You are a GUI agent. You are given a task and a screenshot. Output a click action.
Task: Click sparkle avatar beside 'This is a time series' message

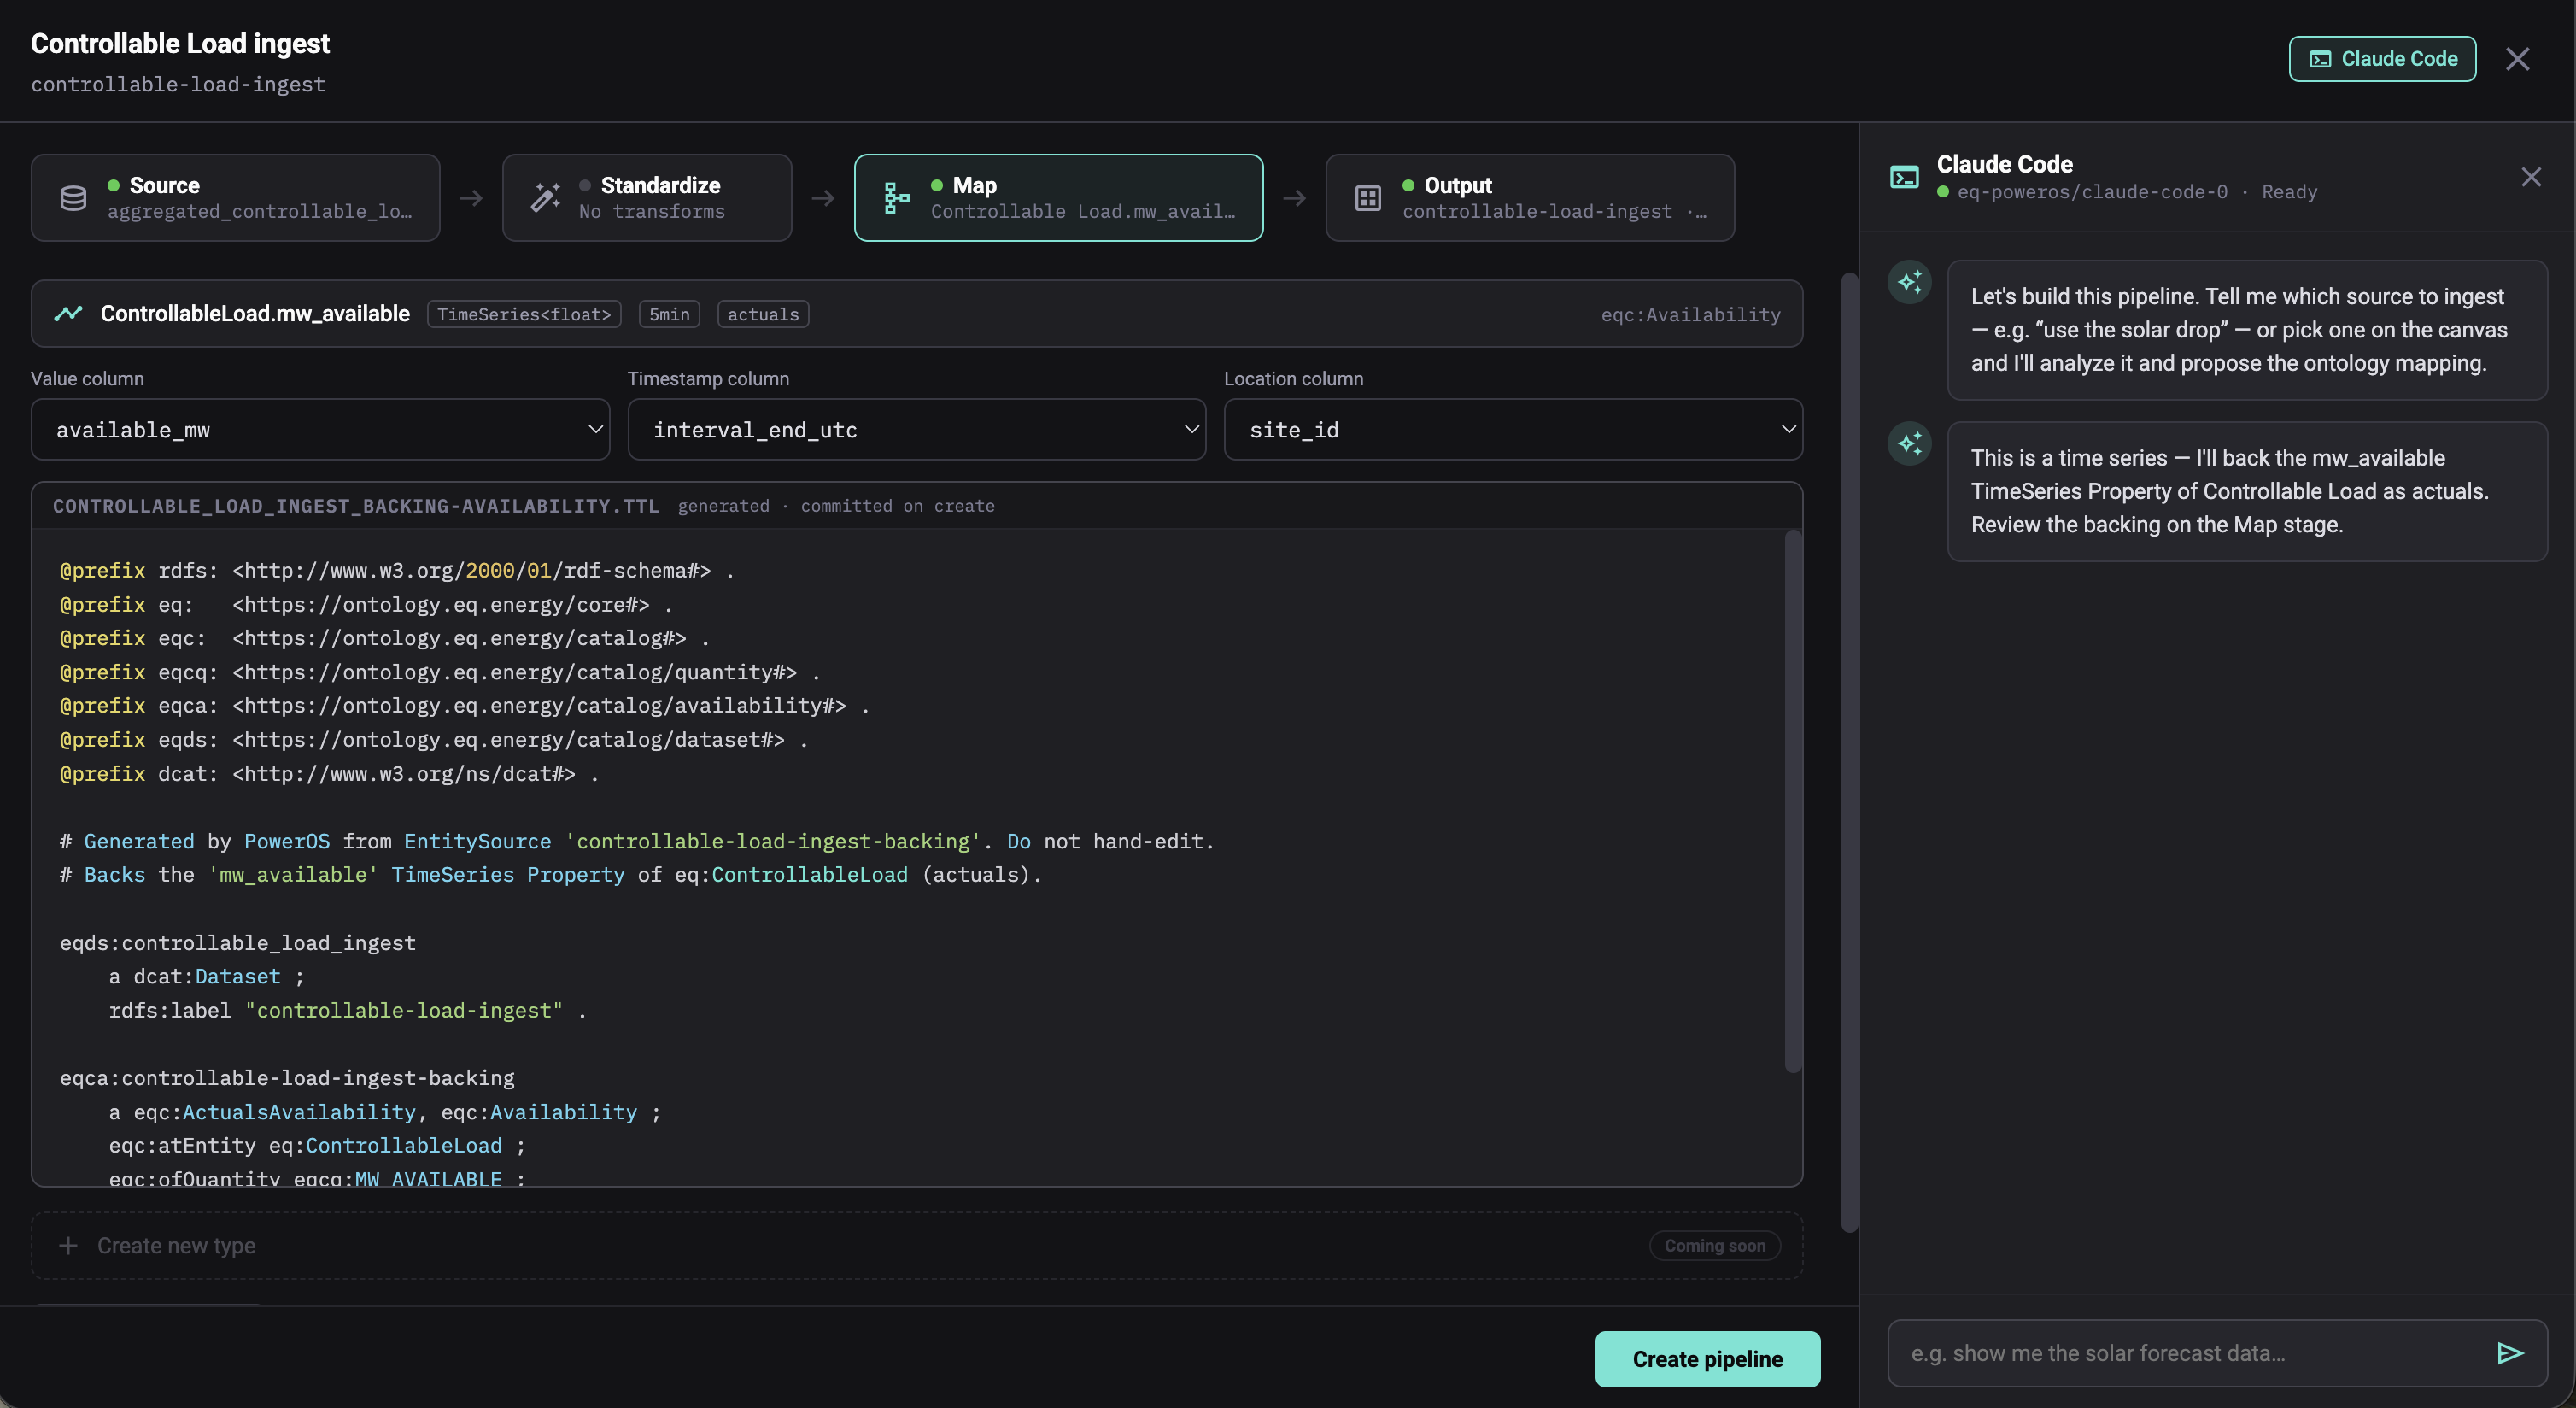pyautogui.click(x=1909, y=443)
